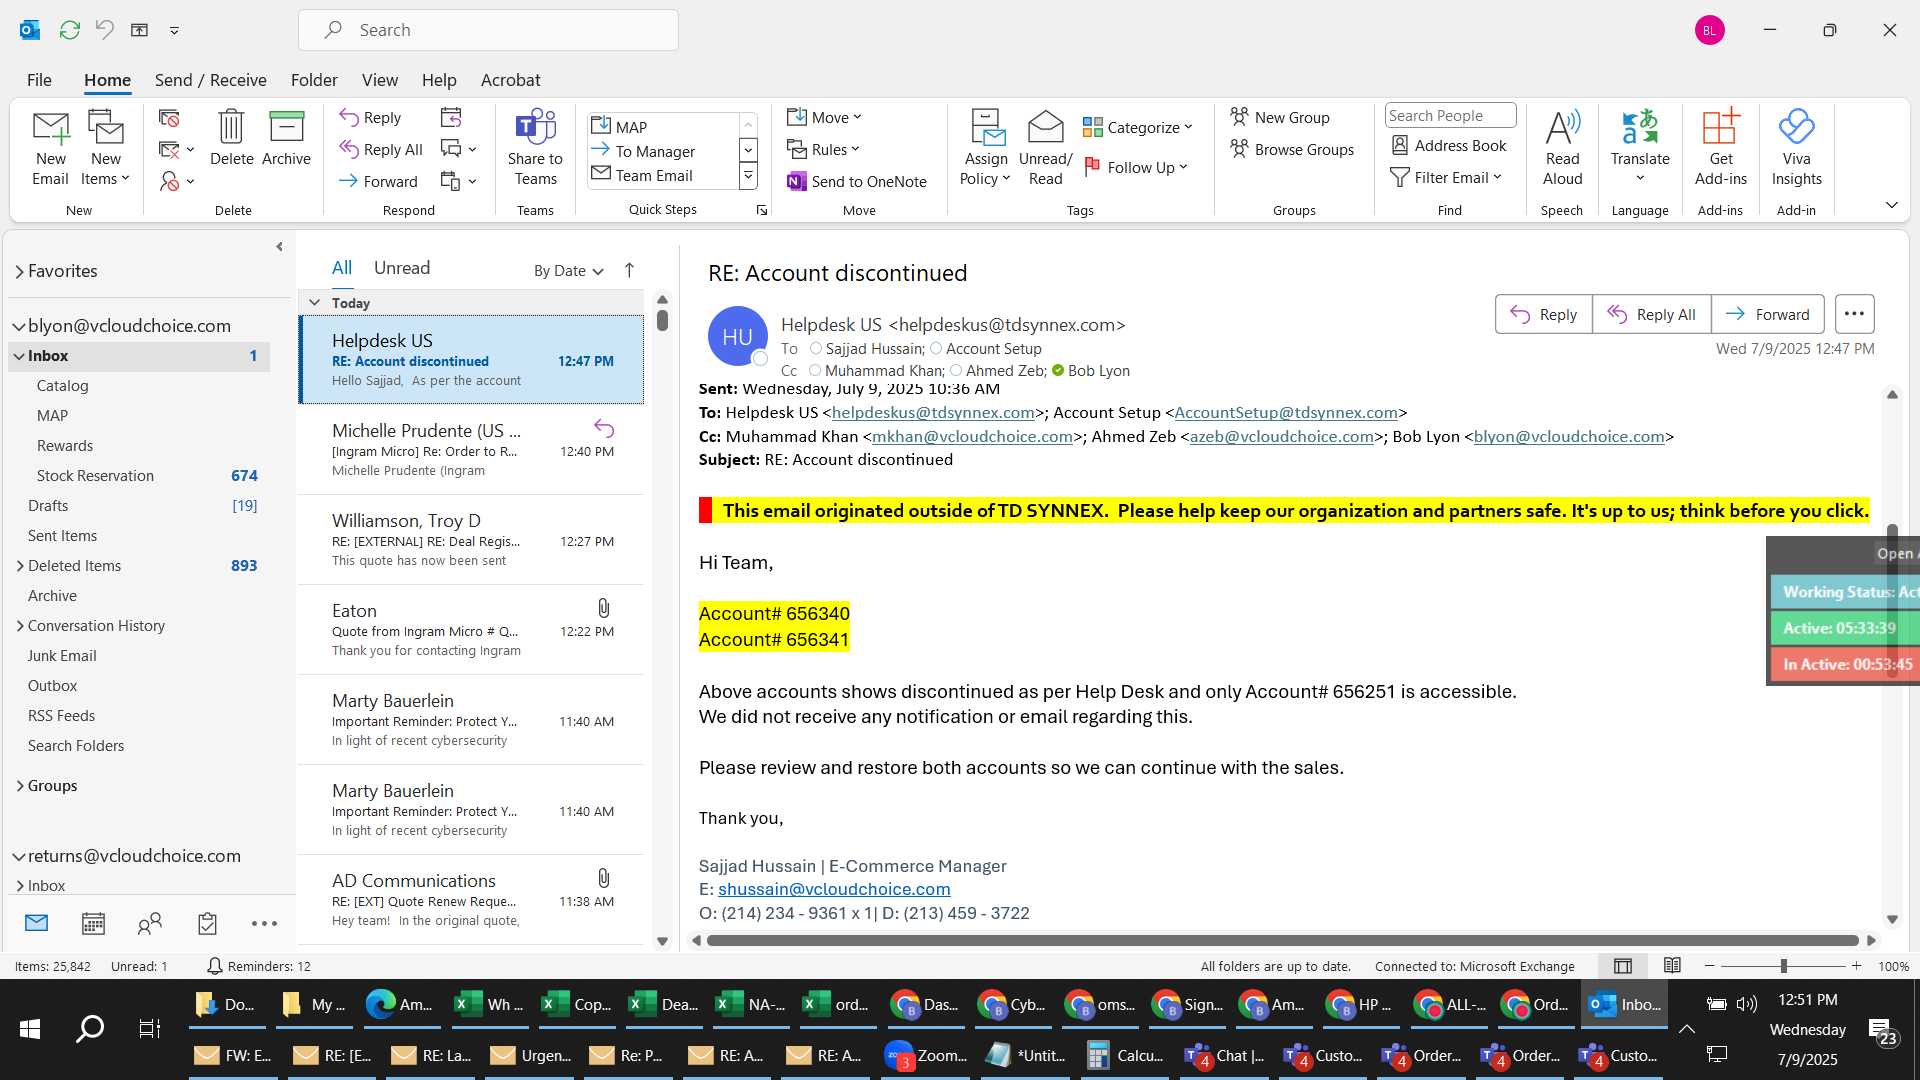Open the By Date sort dropdown

(x=568, y=270)
